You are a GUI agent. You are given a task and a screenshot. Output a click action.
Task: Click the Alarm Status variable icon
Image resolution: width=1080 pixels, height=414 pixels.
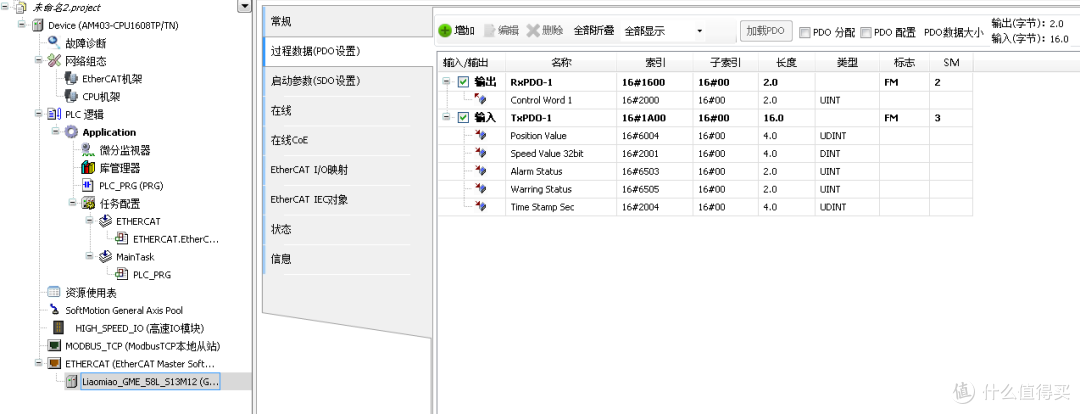[x=480, y=172]
